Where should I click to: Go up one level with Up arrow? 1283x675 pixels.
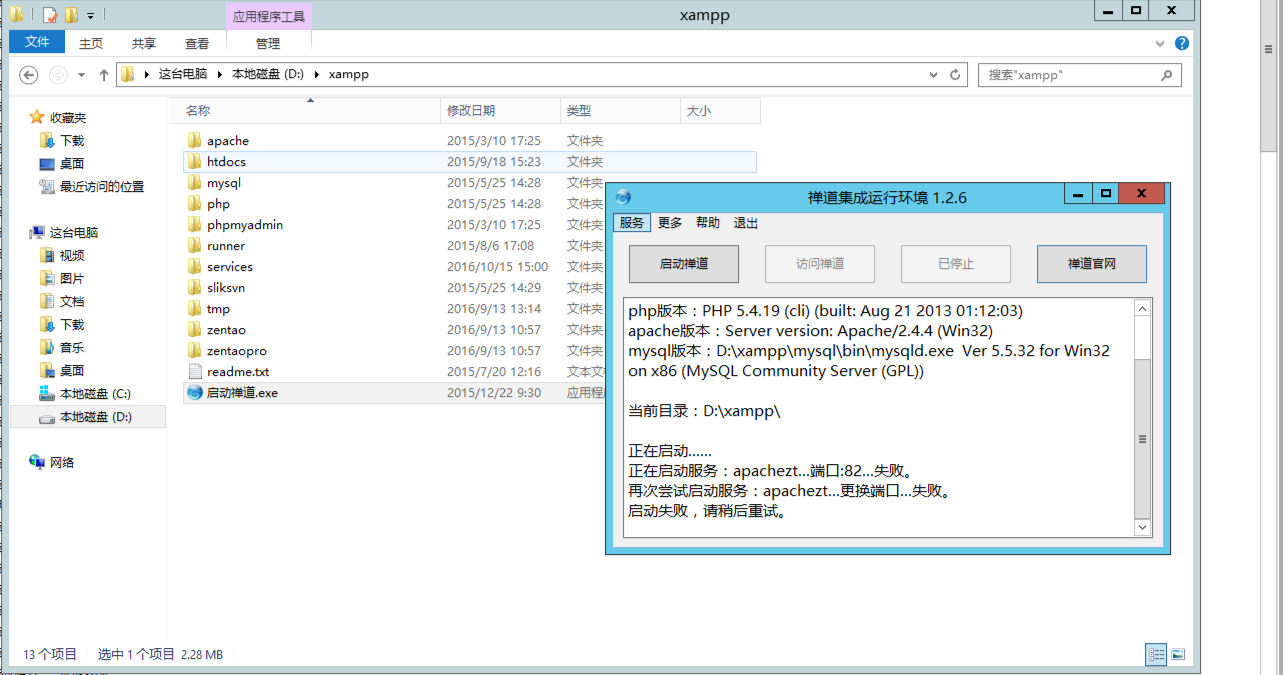click(104, 75)
